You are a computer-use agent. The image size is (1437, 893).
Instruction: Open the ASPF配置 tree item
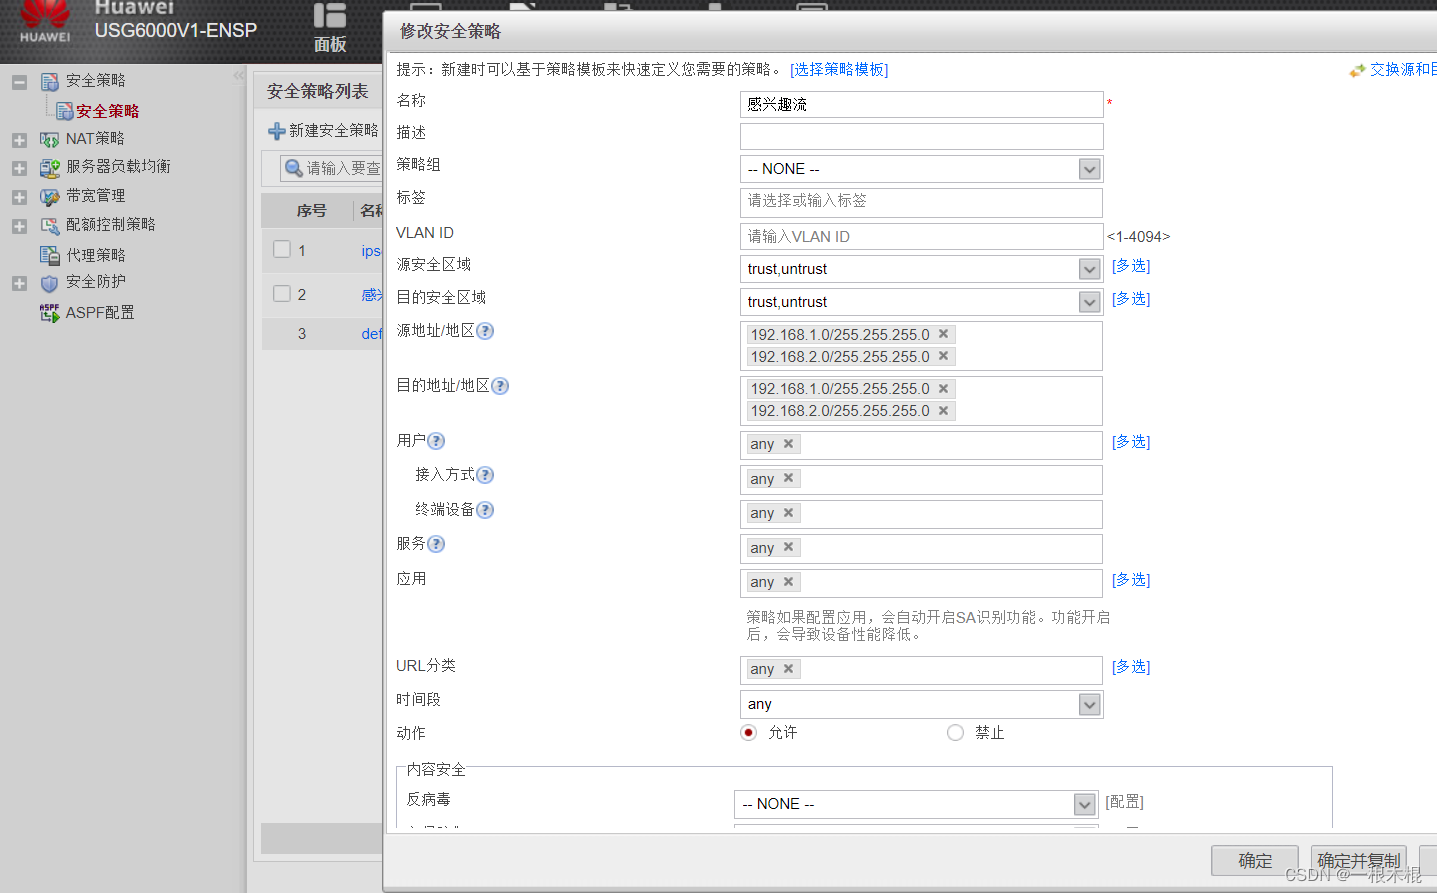click(x=100, y=313)
